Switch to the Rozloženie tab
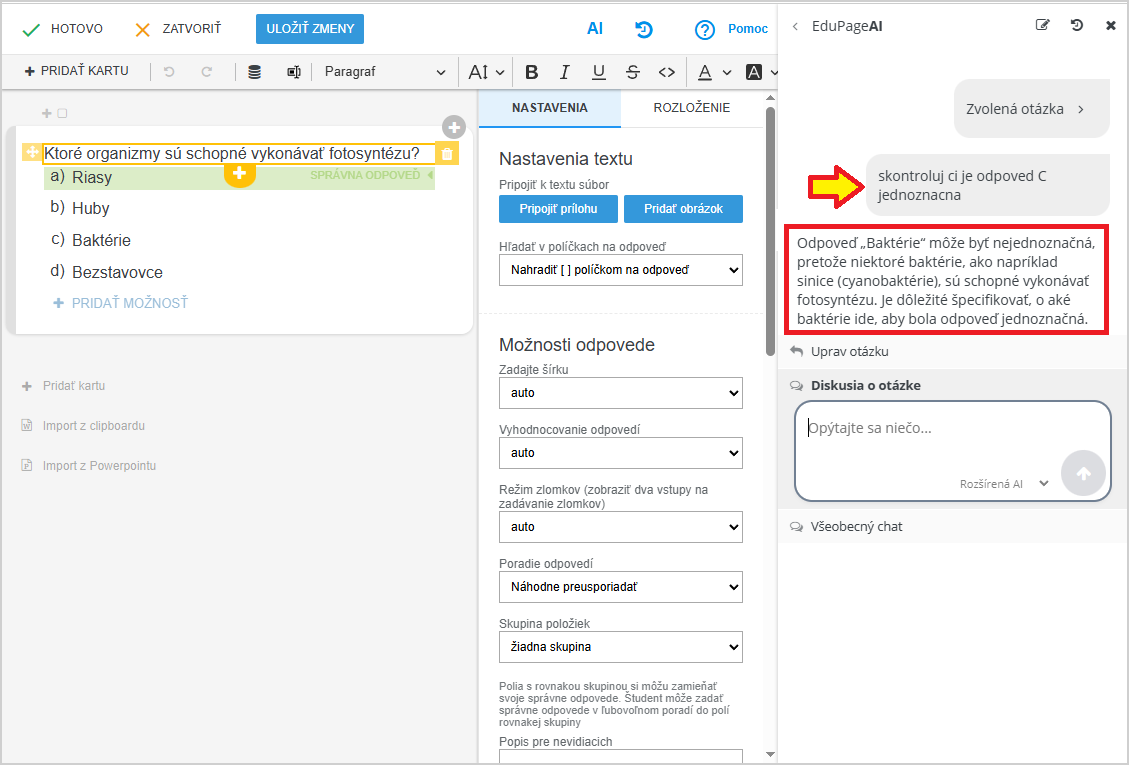Image resolution: width=1129 pixels, height=765 pixels. click(x=691, y=108)
